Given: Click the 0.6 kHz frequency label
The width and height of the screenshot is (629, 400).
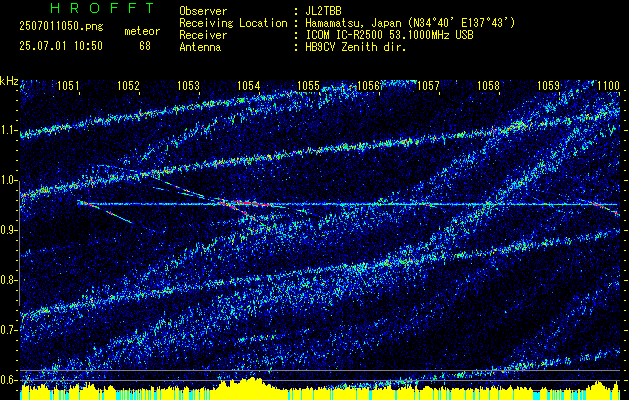Looking at the screenshot, I should [9, 380].
